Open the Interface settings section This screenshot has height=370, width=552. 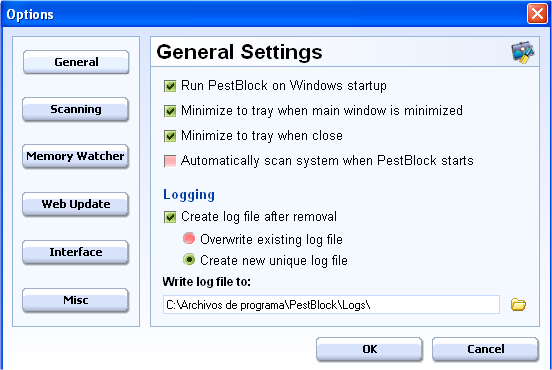(75, 252)
